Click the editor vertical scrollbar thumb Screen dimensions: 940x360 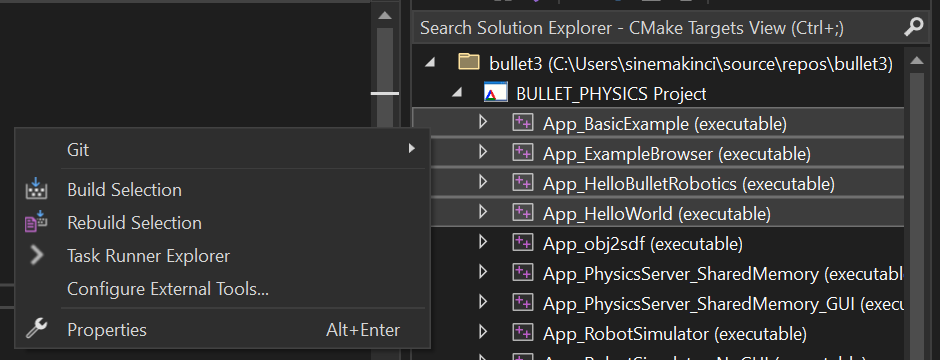pos(385,77)
